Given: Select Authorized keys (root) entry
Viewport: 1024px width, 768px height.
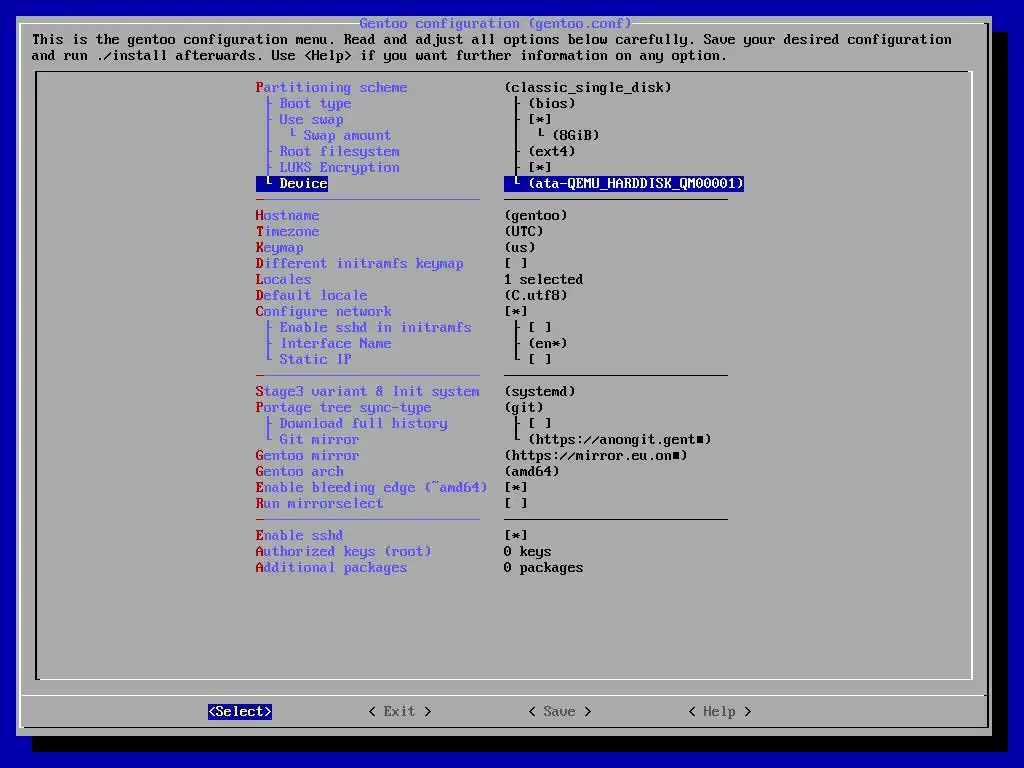Looking at the screenshot, I should (x=344, y=551).
